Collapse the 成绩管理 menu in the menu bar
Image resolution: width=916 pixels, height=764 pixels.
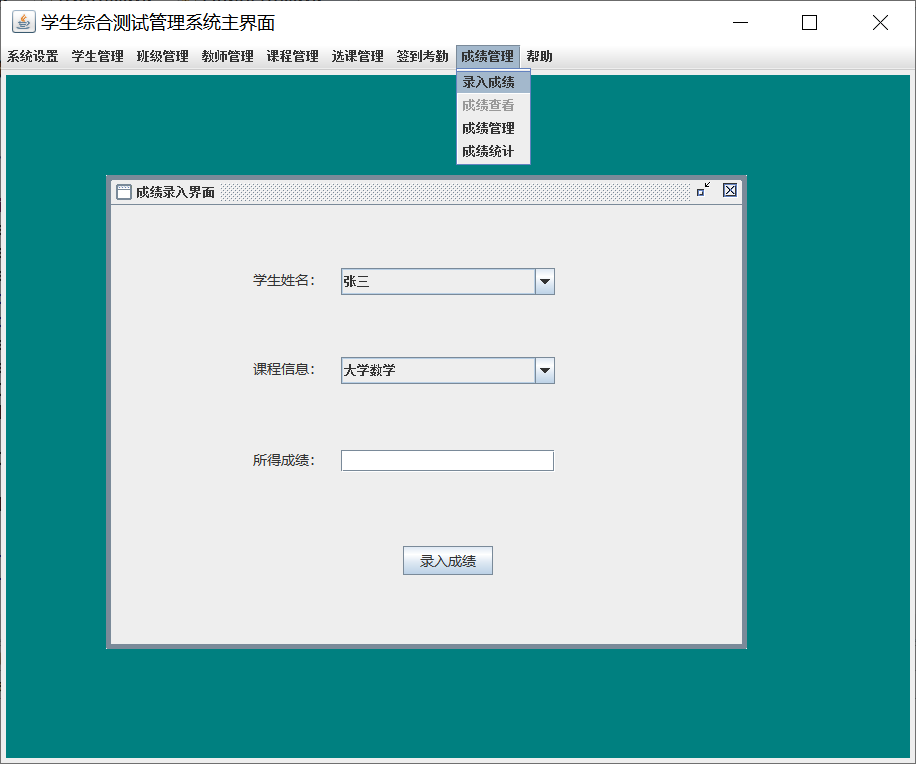point(488,56)
